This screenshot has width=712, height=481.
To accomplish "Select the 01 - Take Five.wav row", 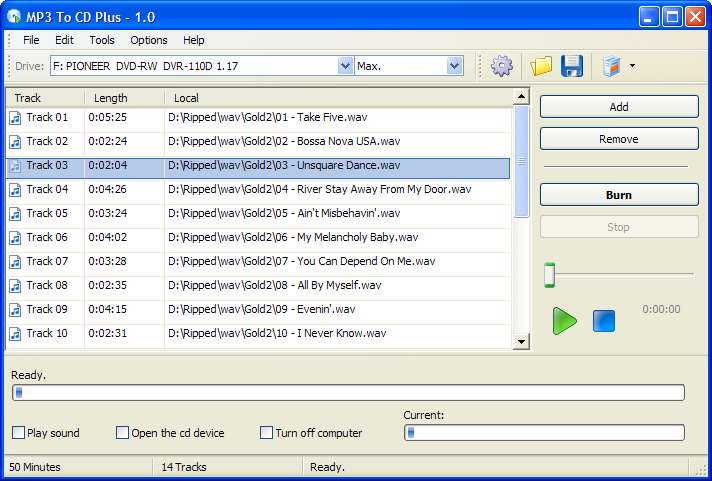I will (x=258, y=118).
